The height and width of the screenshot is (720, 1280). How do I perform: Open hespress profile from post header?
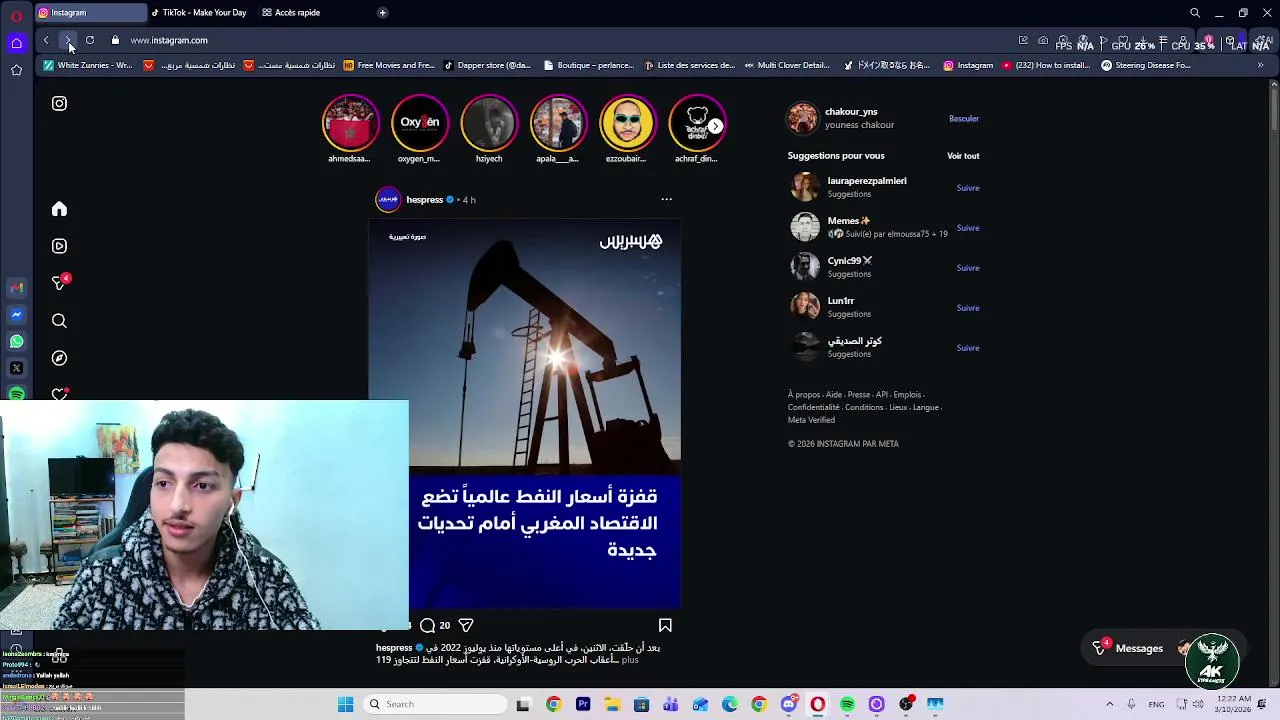coord(424,200)
